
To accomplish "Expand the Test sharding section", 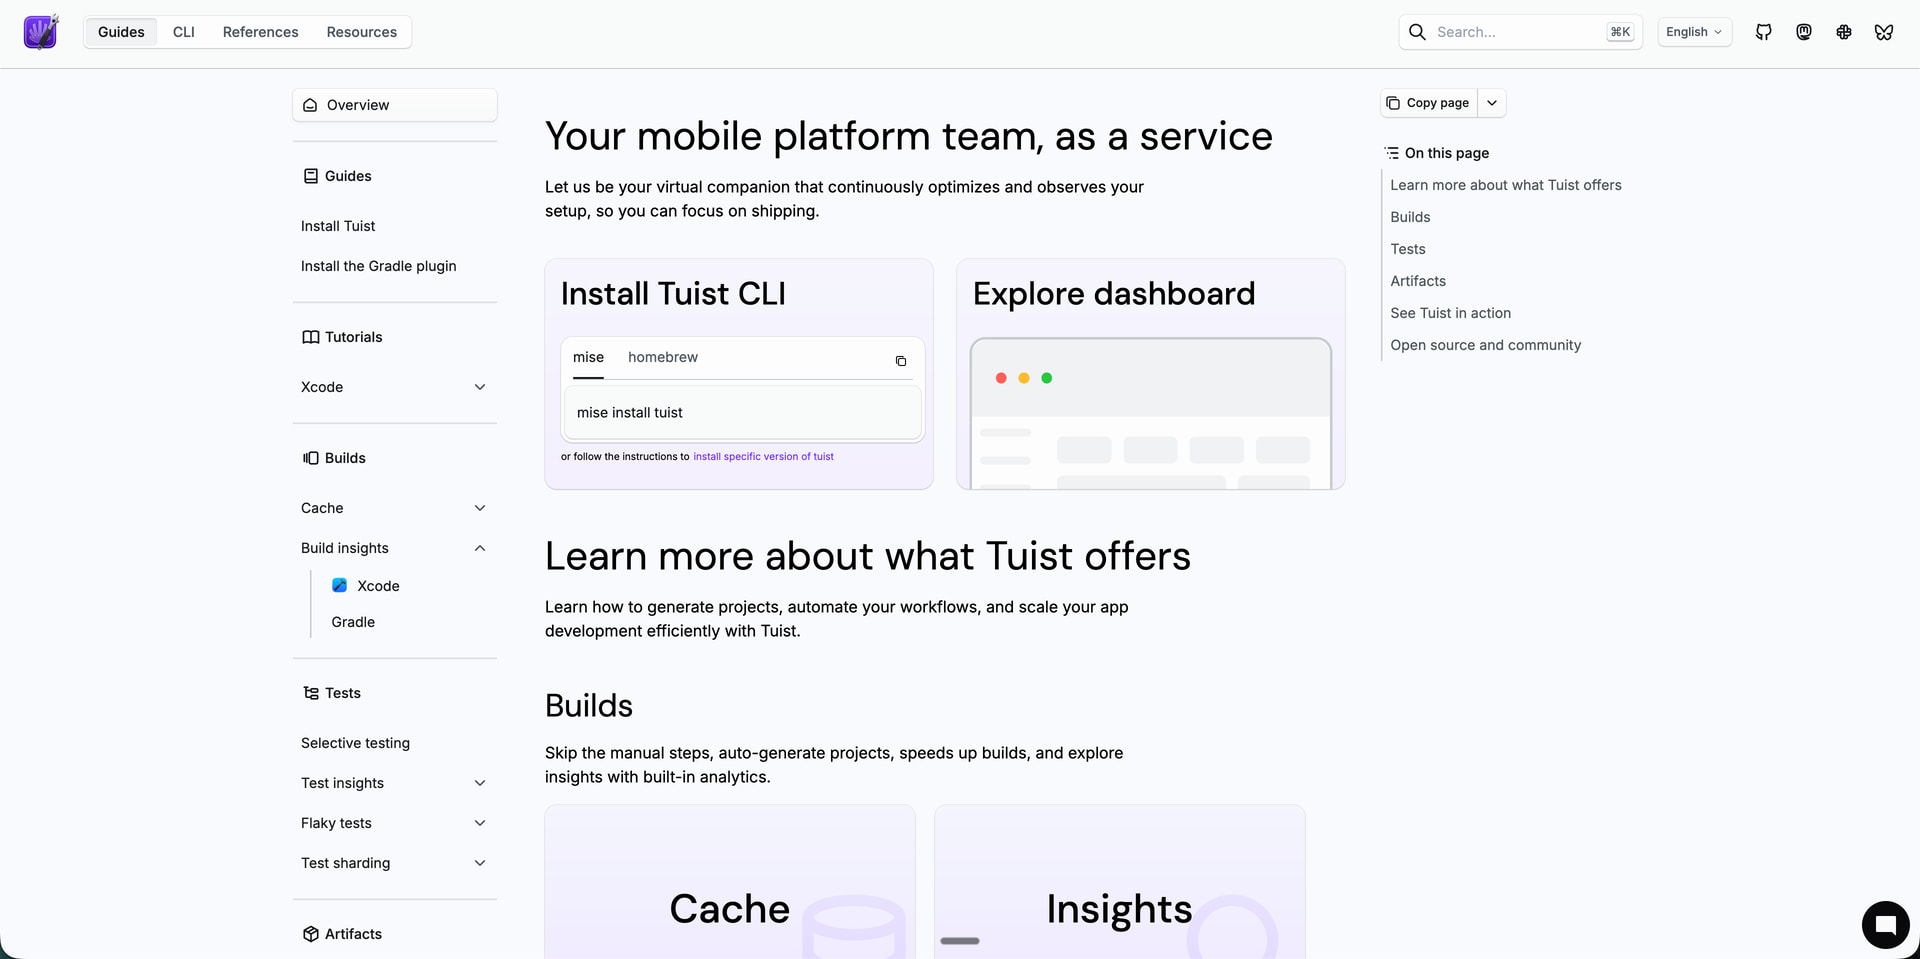I will coord(480,863).
